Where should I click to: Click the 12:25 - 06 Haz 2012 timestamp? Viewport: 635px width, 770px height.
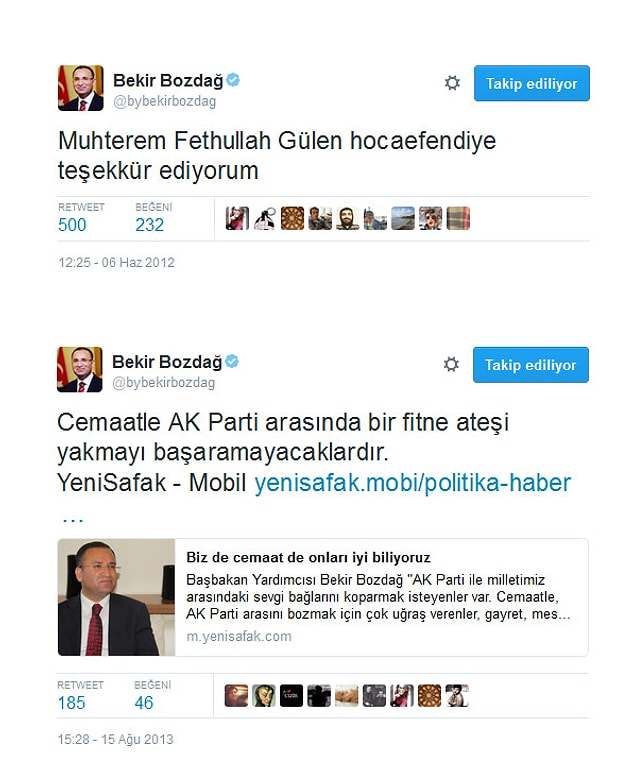pyautogui.click(x=116, y=262)
